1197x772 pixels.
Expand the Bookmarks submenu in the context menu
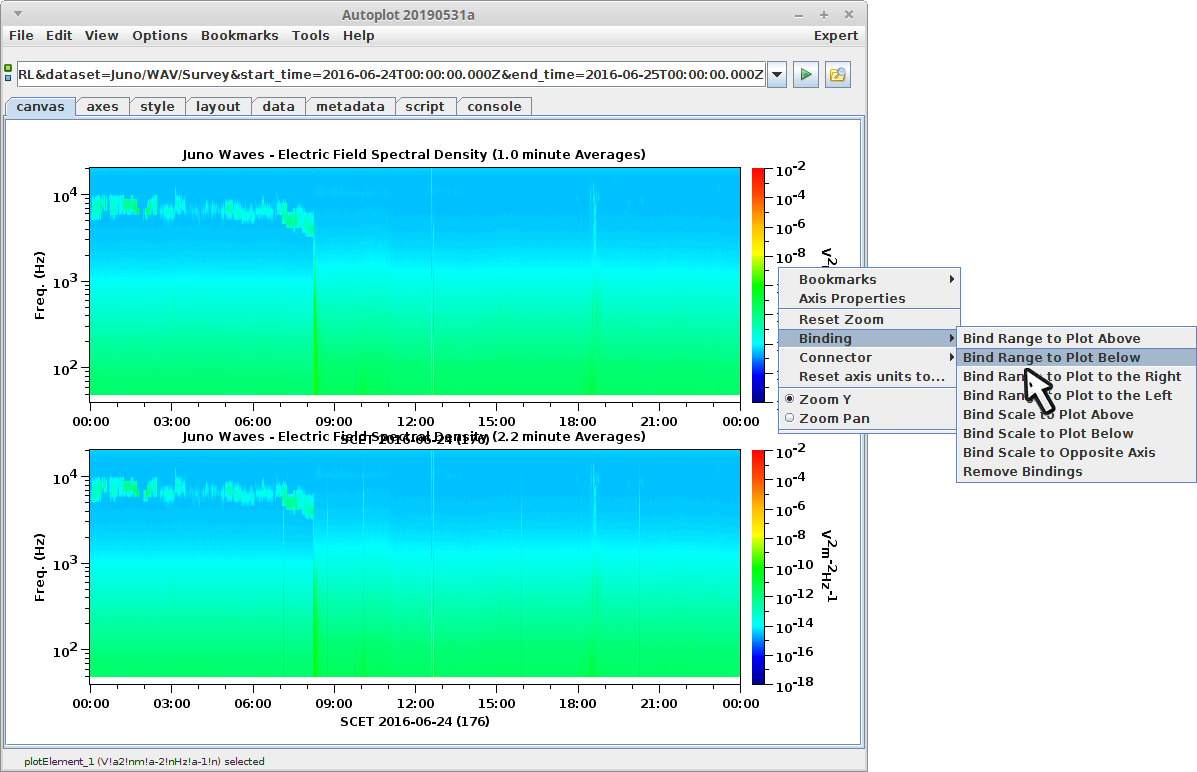869,279
